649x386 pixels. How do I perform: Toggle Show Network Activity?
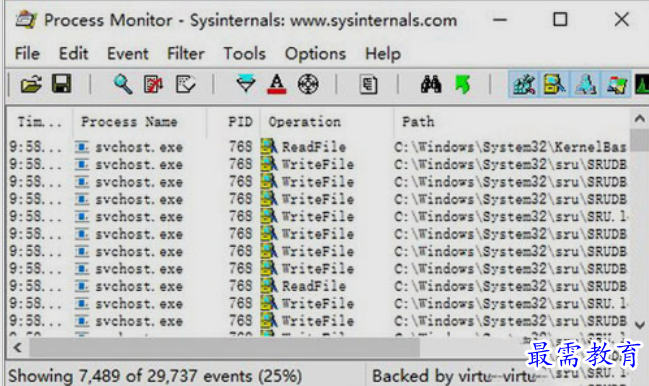tap(585, 84)
